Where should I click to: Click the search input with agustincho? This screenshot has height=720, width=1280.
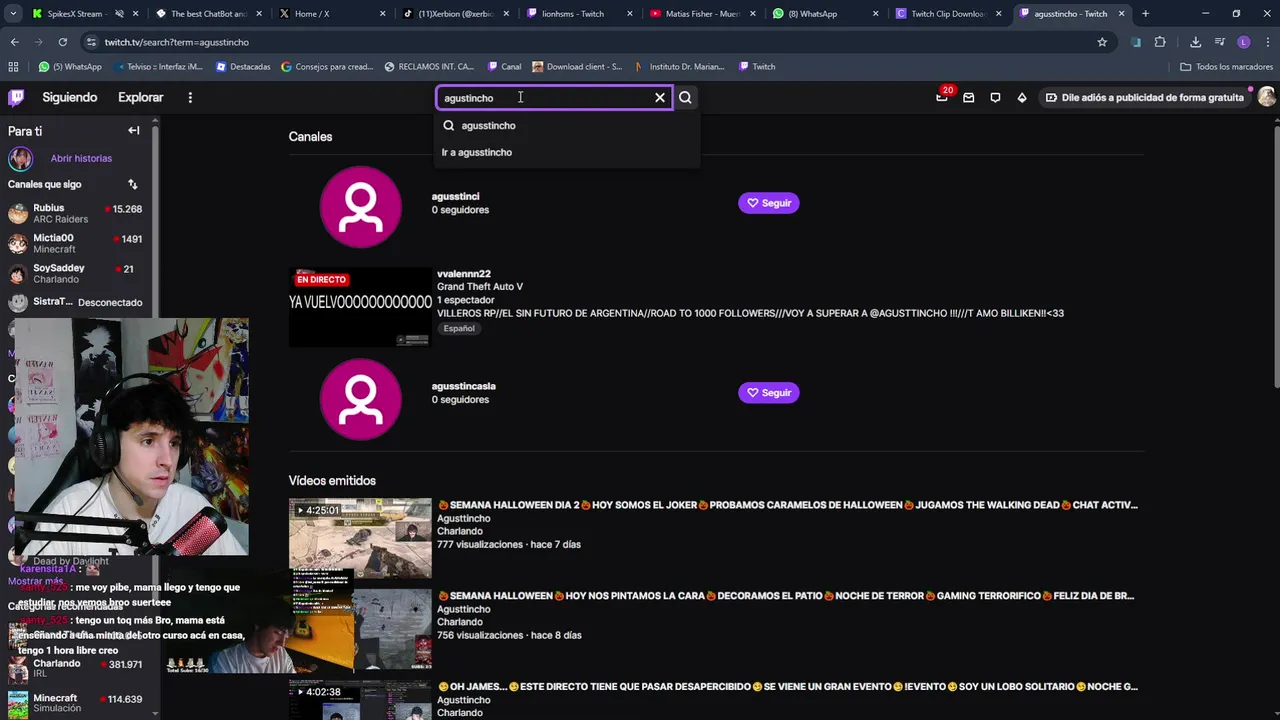point(545,97)
